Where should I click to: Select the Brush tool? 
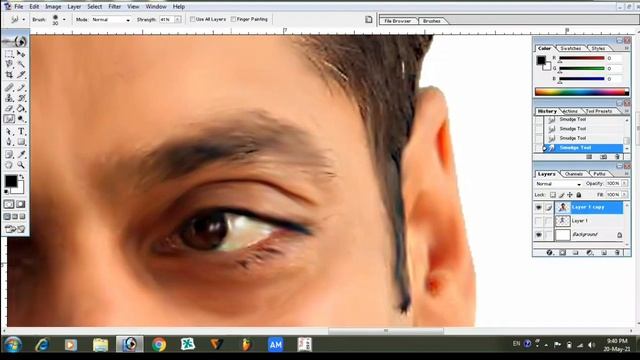(x=21, y=87)
